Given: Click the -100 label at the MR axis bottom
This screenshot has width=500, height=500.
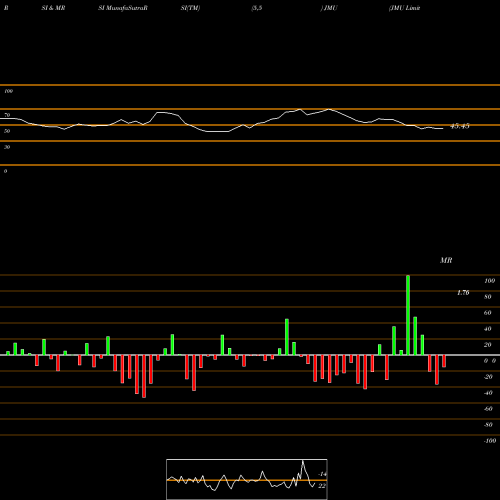Looking at the screenshot, I should tap(490, 441).
